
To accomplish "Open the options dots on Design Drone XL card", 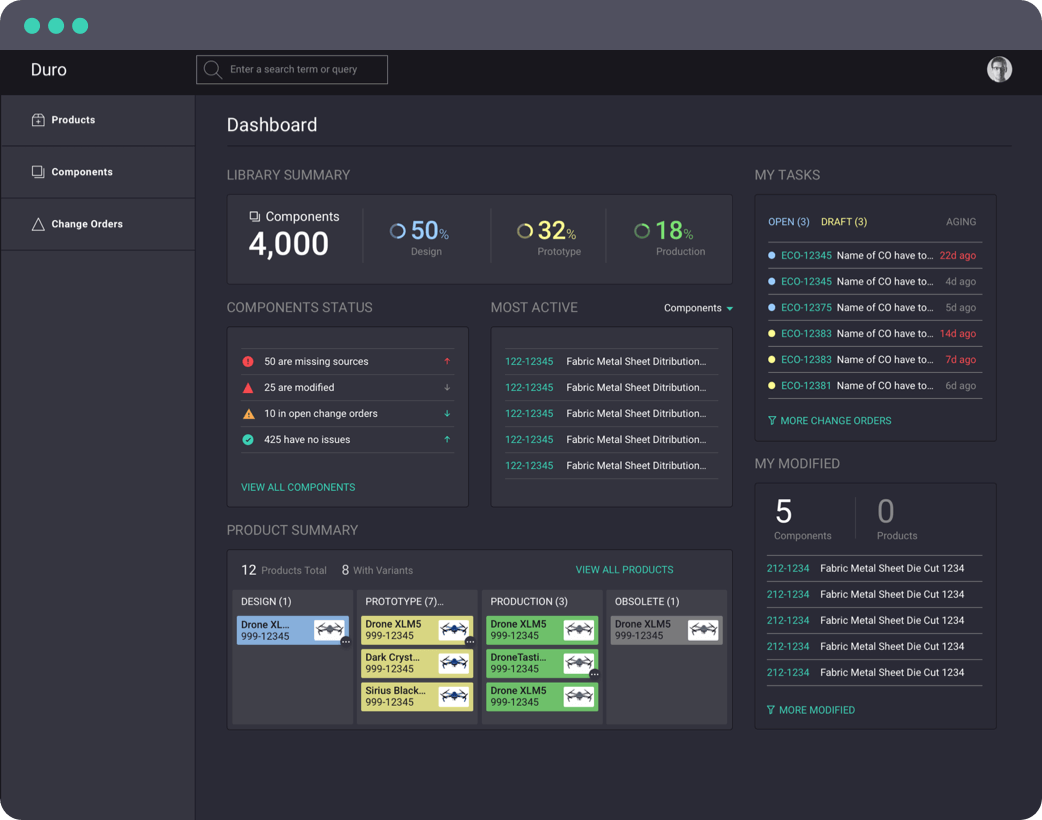I will 346,642.
